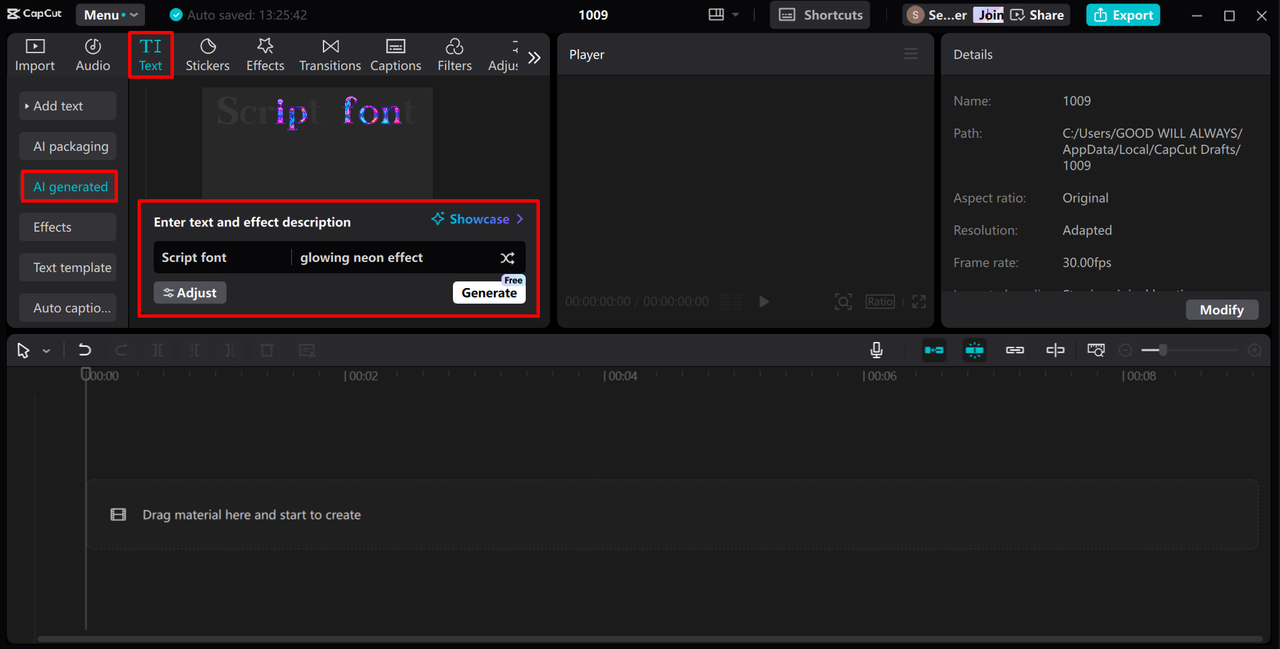The height and width of the screenshot is (649, 1280).
Task: Open the Player panel menu icon
Action: pos(911,54)
